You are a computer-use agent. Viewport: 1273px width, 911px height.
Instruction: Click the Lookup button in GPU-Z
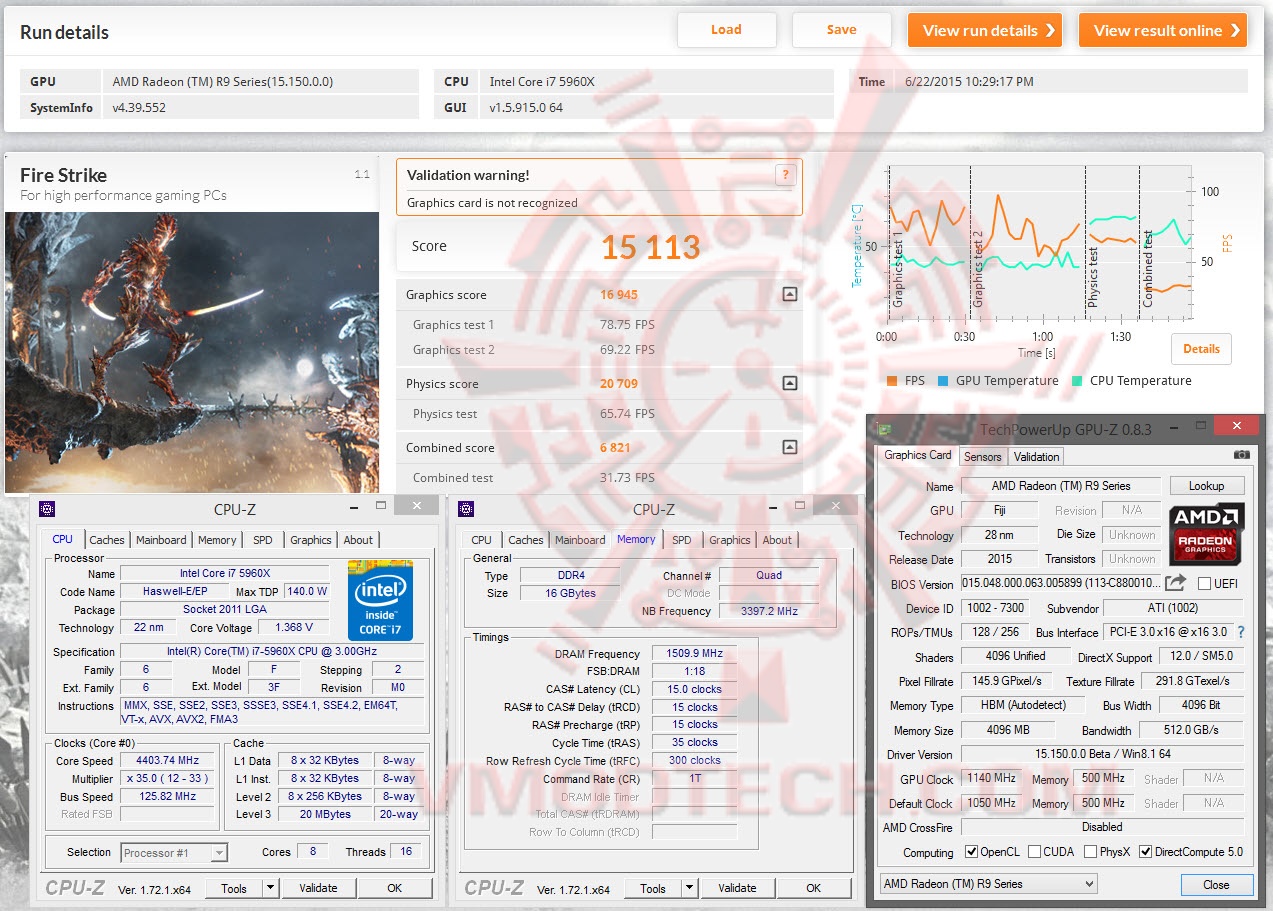tap(1206, 486)
